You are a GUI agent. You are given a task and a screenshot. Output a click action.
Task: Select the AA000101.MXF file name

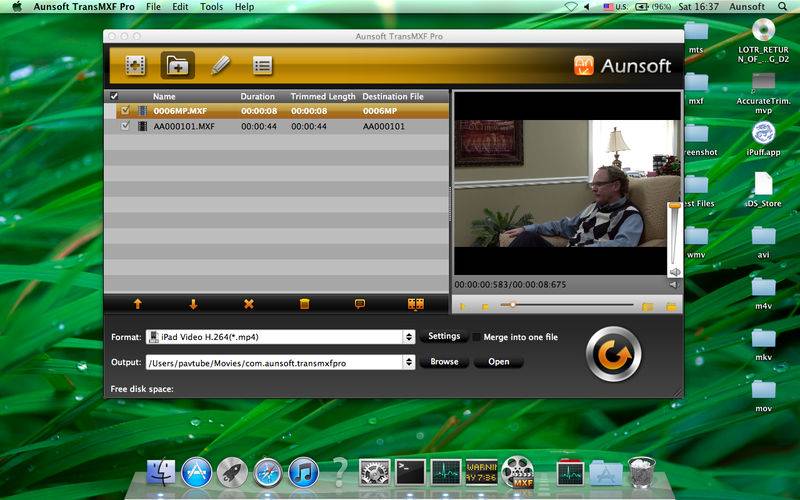(184, 126)
